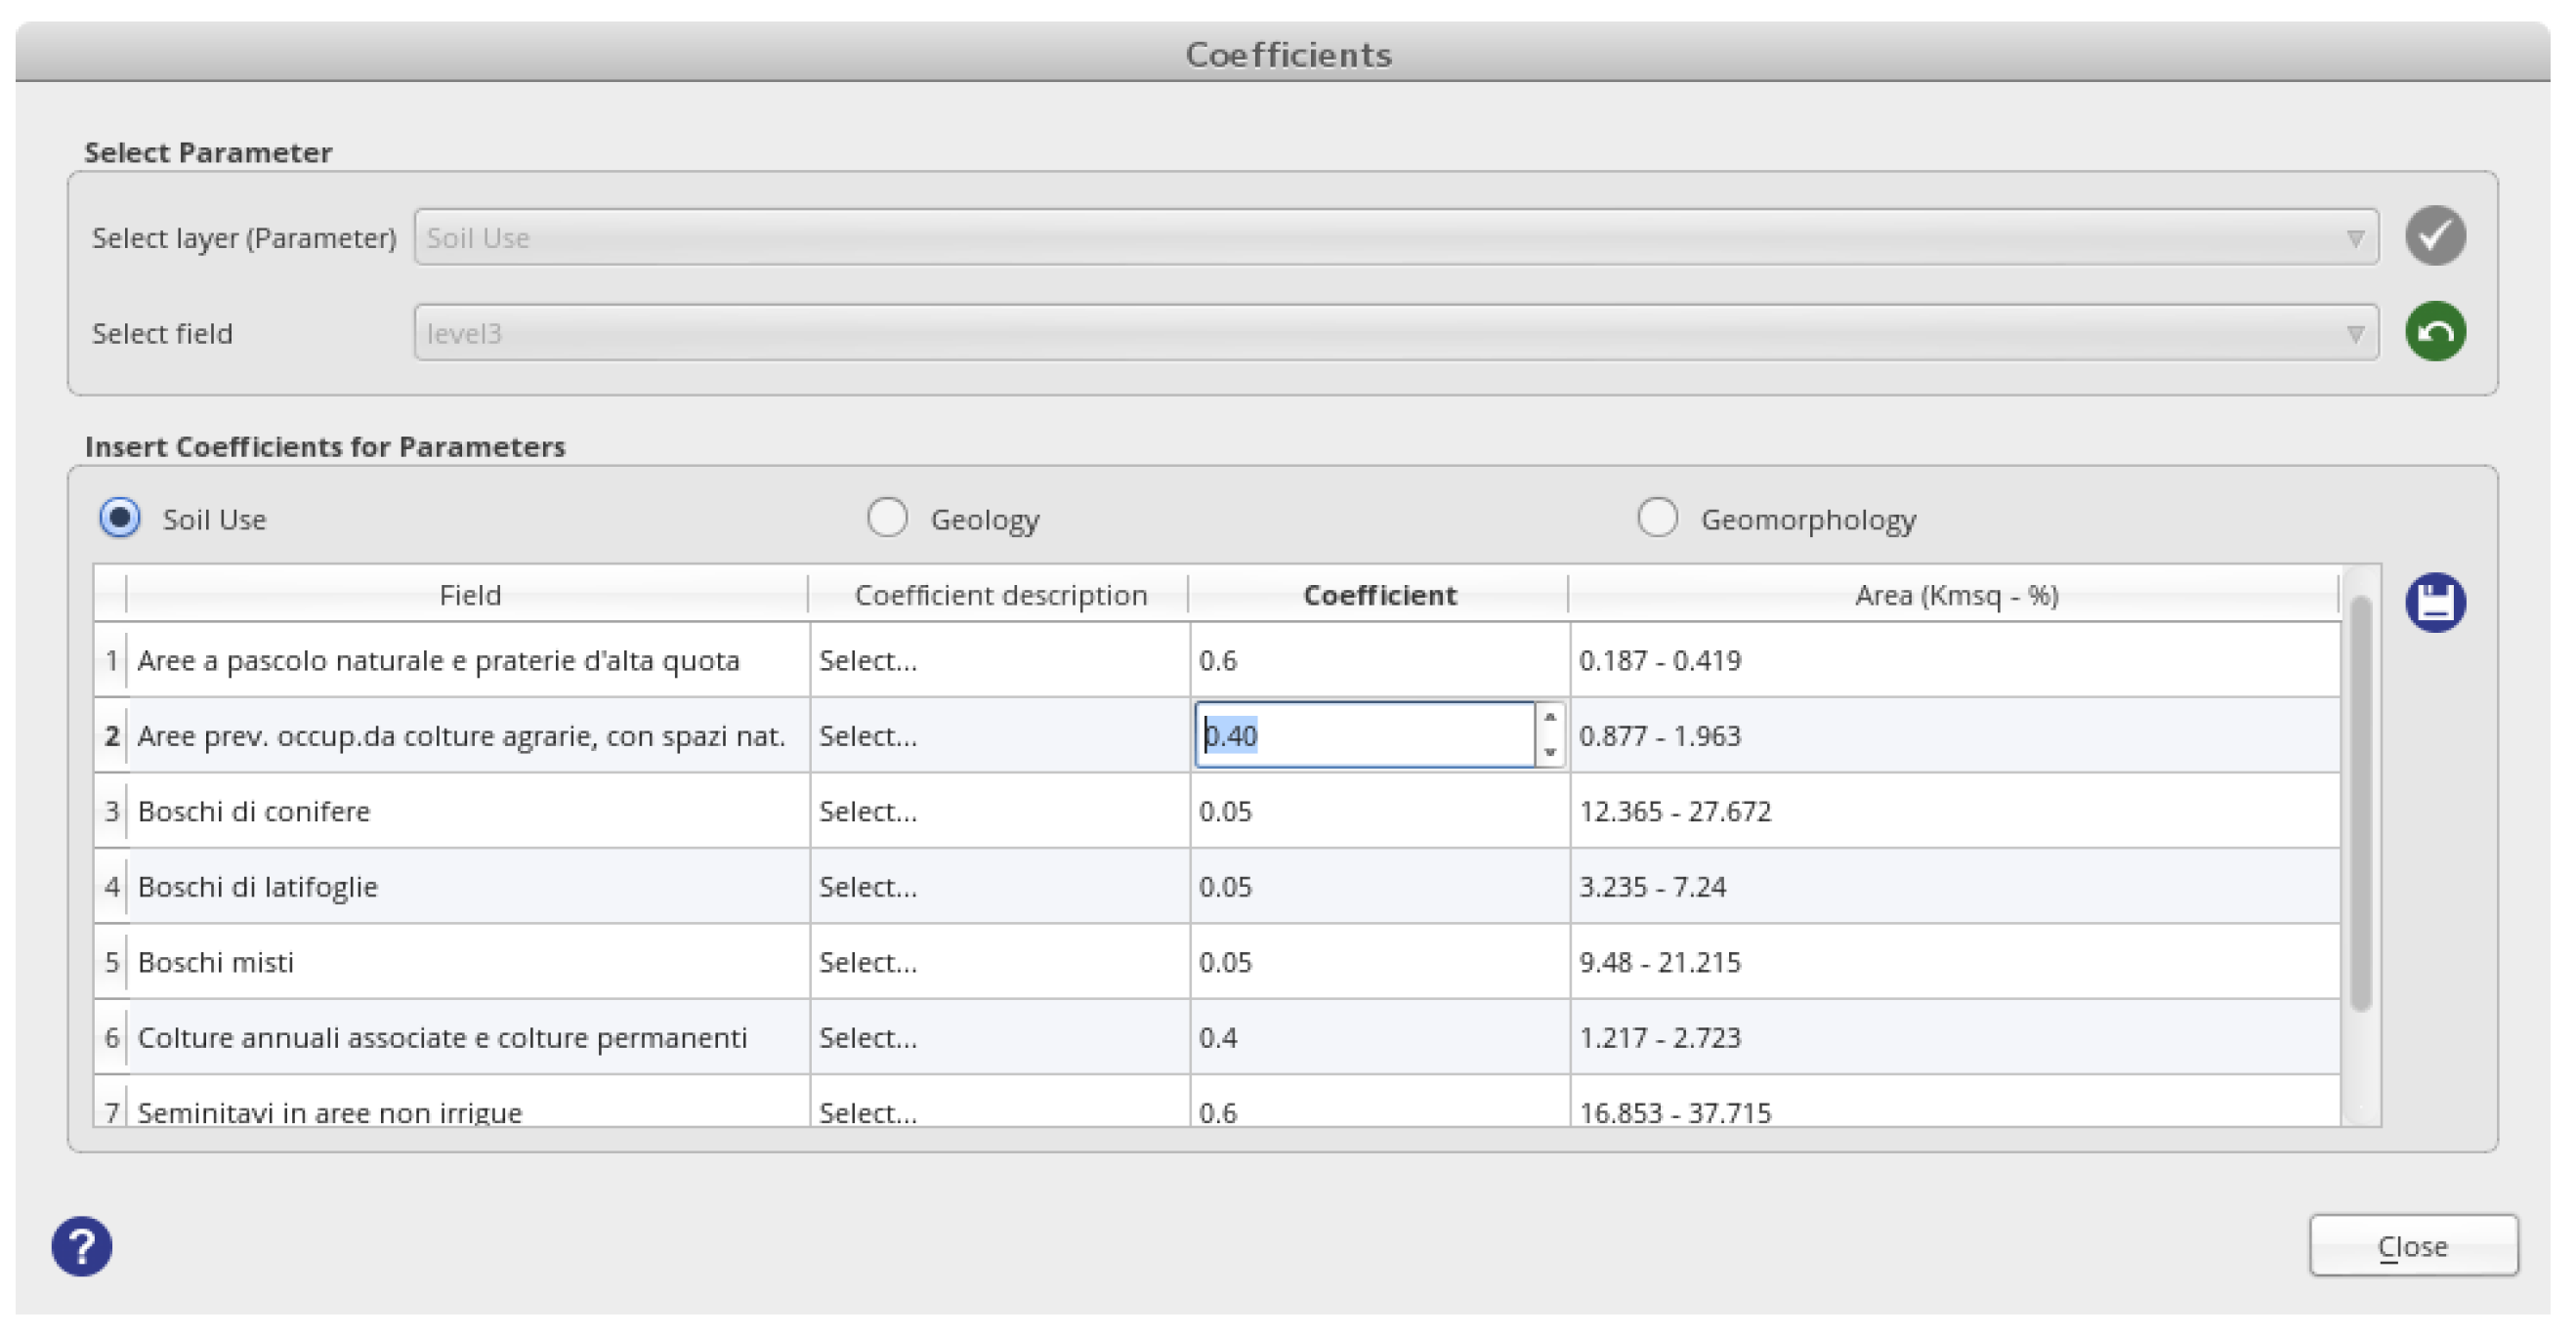Click the grey checkmark confirm icon

tap(2435, 236)
